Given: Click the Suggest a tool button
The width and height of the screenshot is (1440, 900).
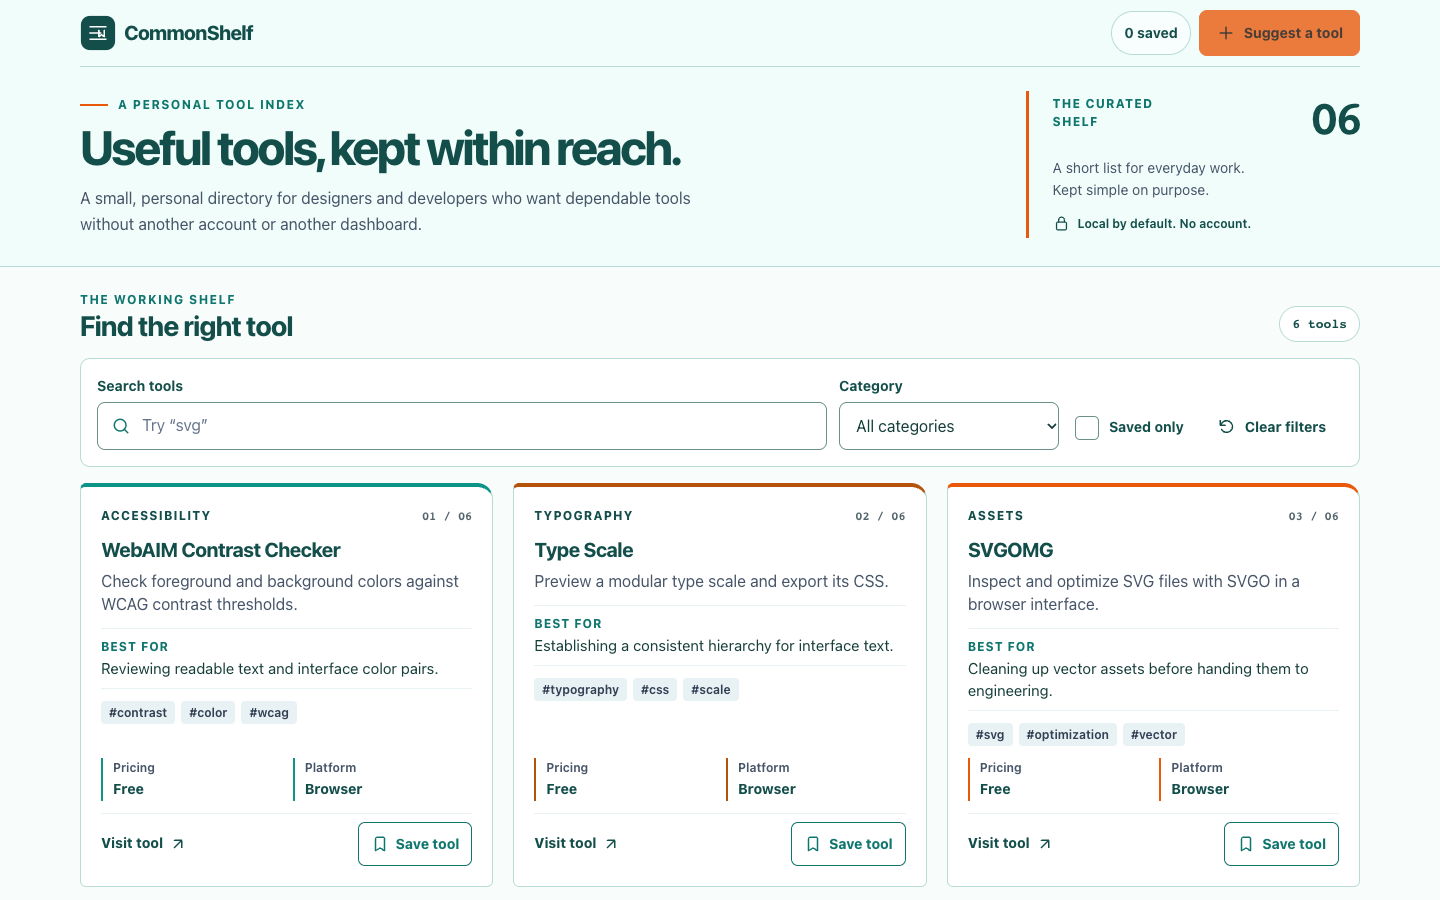Looking at the screenshot, I should pos(1279,33).
